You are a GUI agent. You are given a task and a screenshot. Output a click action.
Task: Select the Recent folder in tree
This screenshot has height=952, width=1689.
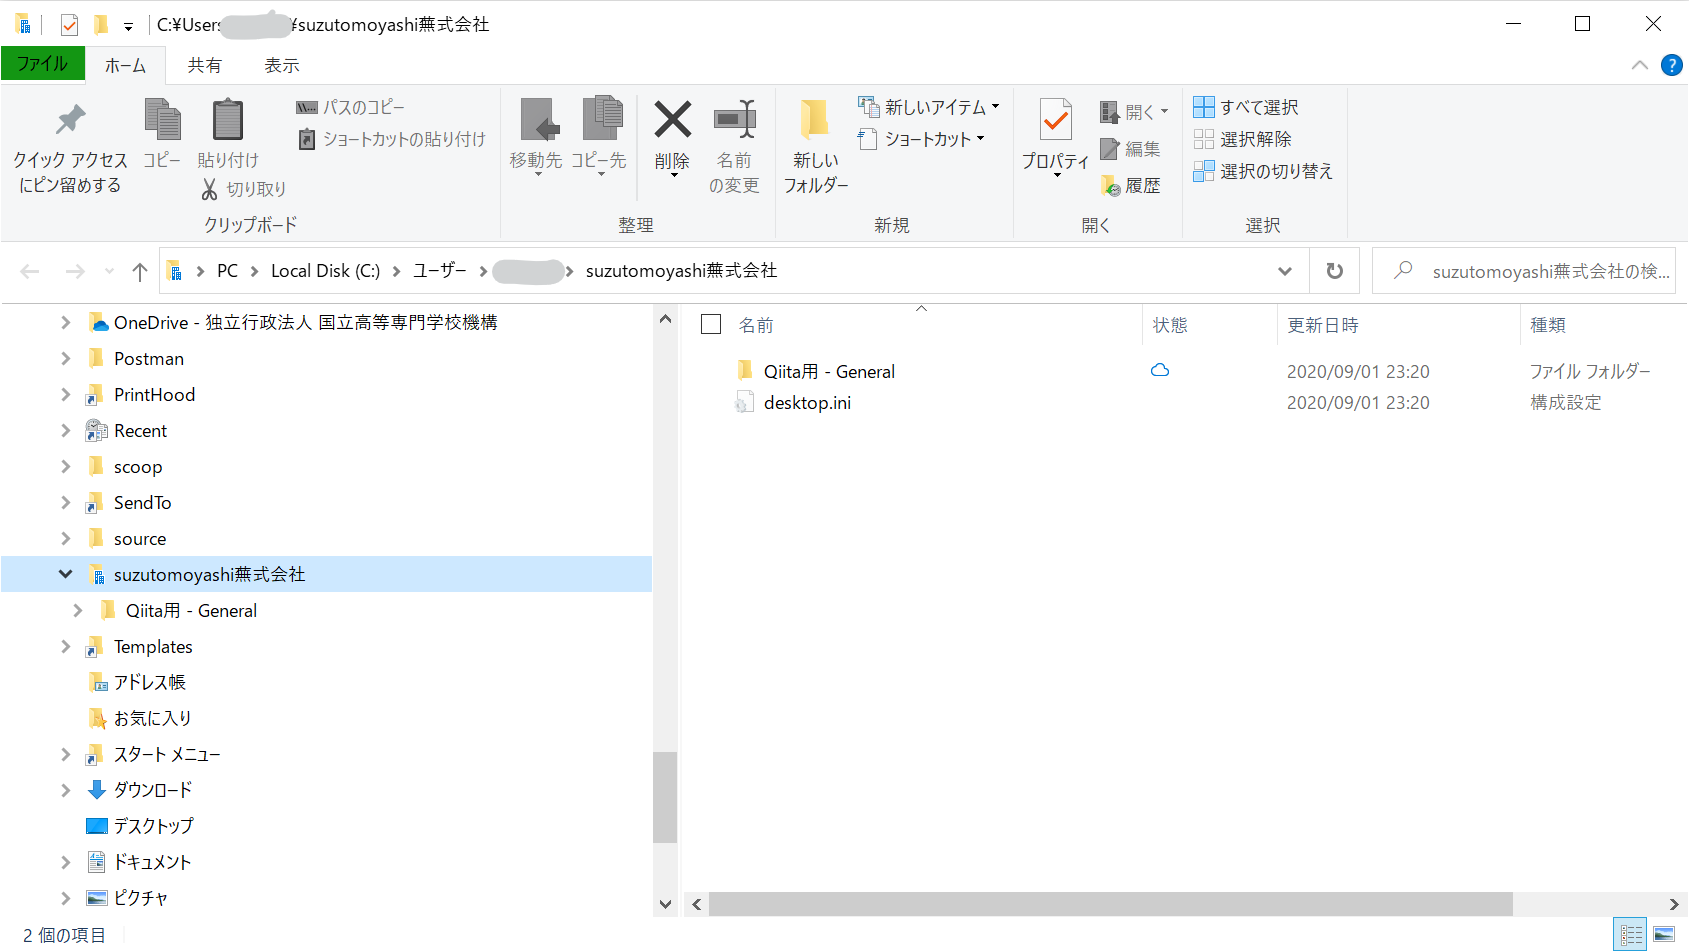pyautogui.click(x=140, y=431)
